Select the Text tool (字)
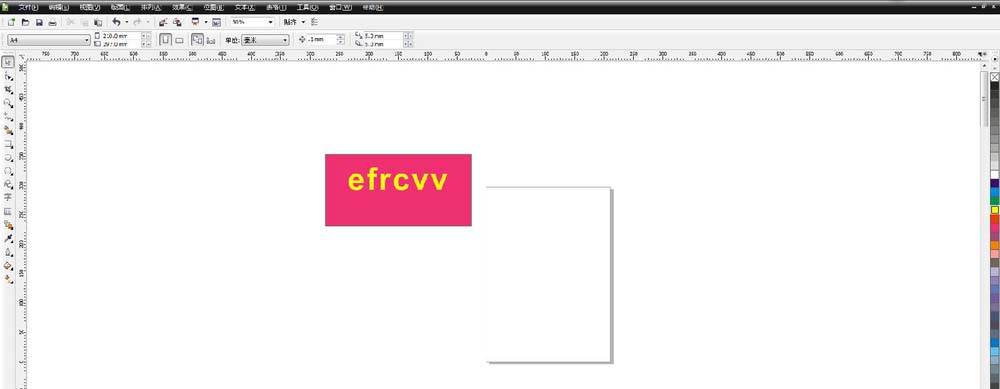Image resolution: width=1000 pixels, height=389 pixels. pyautogui.click(x=8, y=198)
